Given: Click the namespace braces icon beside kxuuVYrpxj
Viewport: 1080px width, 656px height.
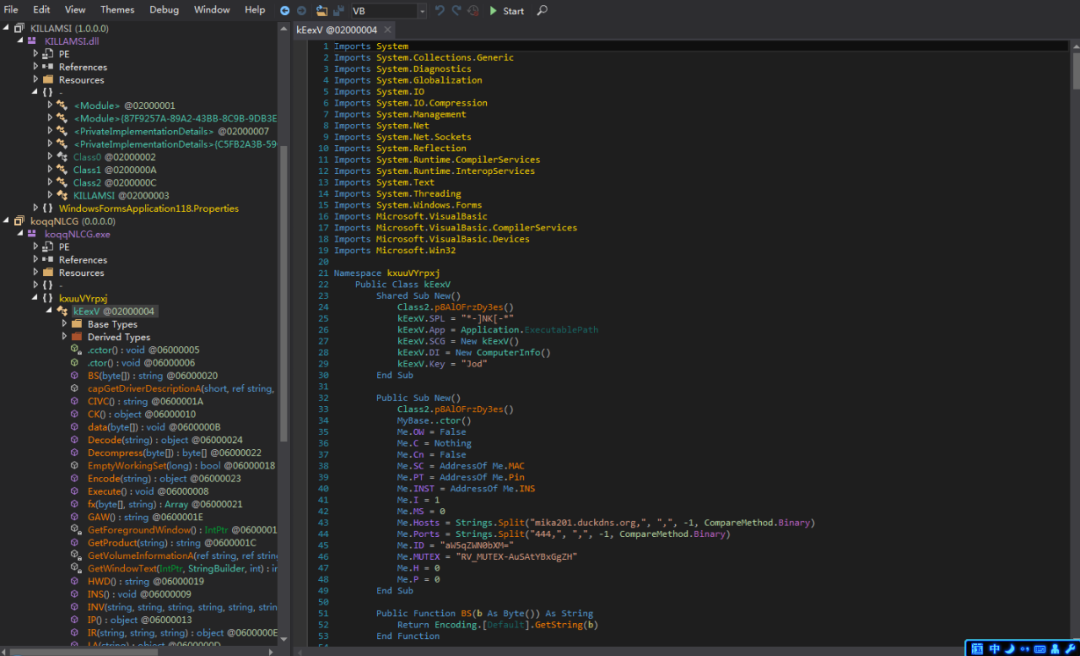Looking at the screenshot, I should tap(48, 298).
